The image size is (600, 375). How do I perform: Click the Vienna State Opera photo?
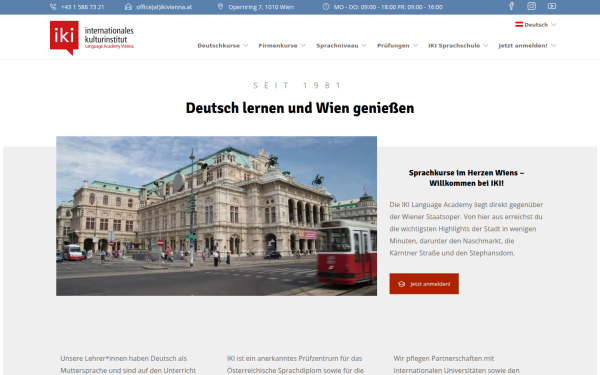click(217, 216)
